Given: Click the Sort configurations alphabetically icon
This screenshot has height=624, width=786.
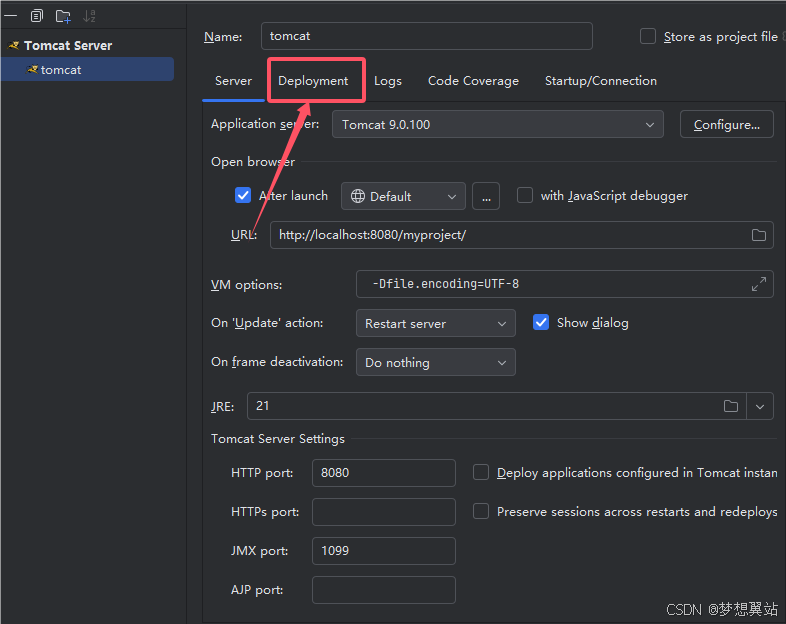Looking at the screenshot, I should [89, 16].
